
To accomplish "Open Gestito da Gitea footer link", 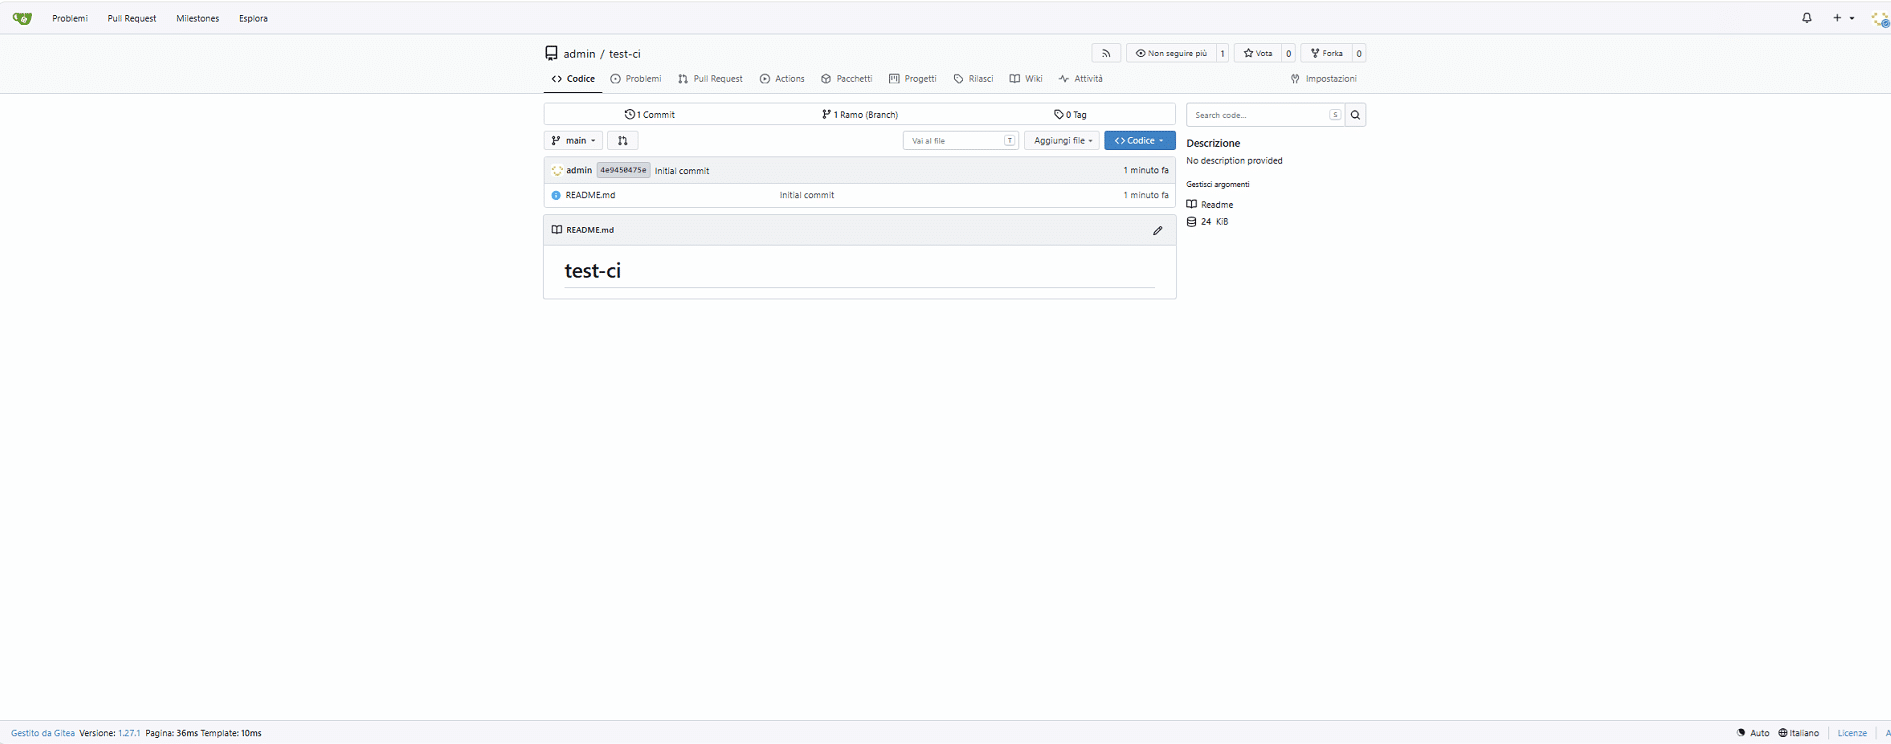I will click(x=43, y=733).
